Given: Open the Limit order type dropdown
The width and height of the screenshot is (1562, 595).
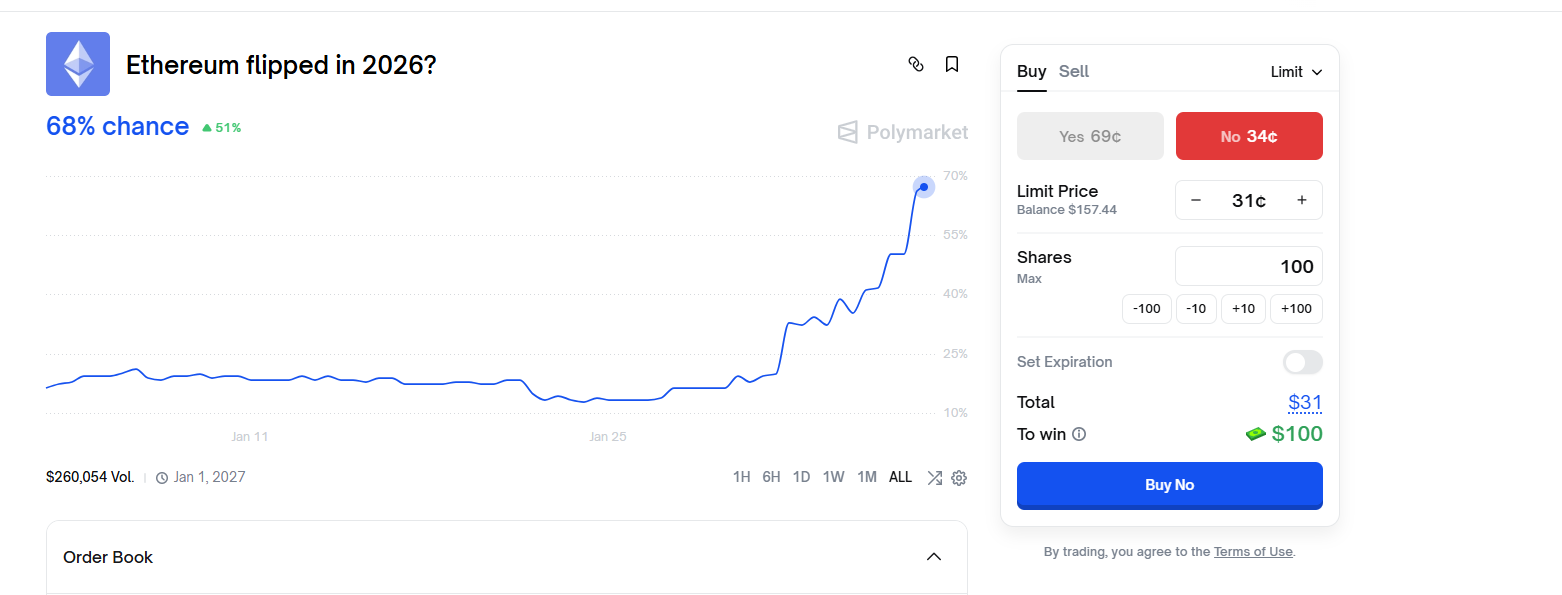Looking at the screenshot, I should tap(1296, 72).
